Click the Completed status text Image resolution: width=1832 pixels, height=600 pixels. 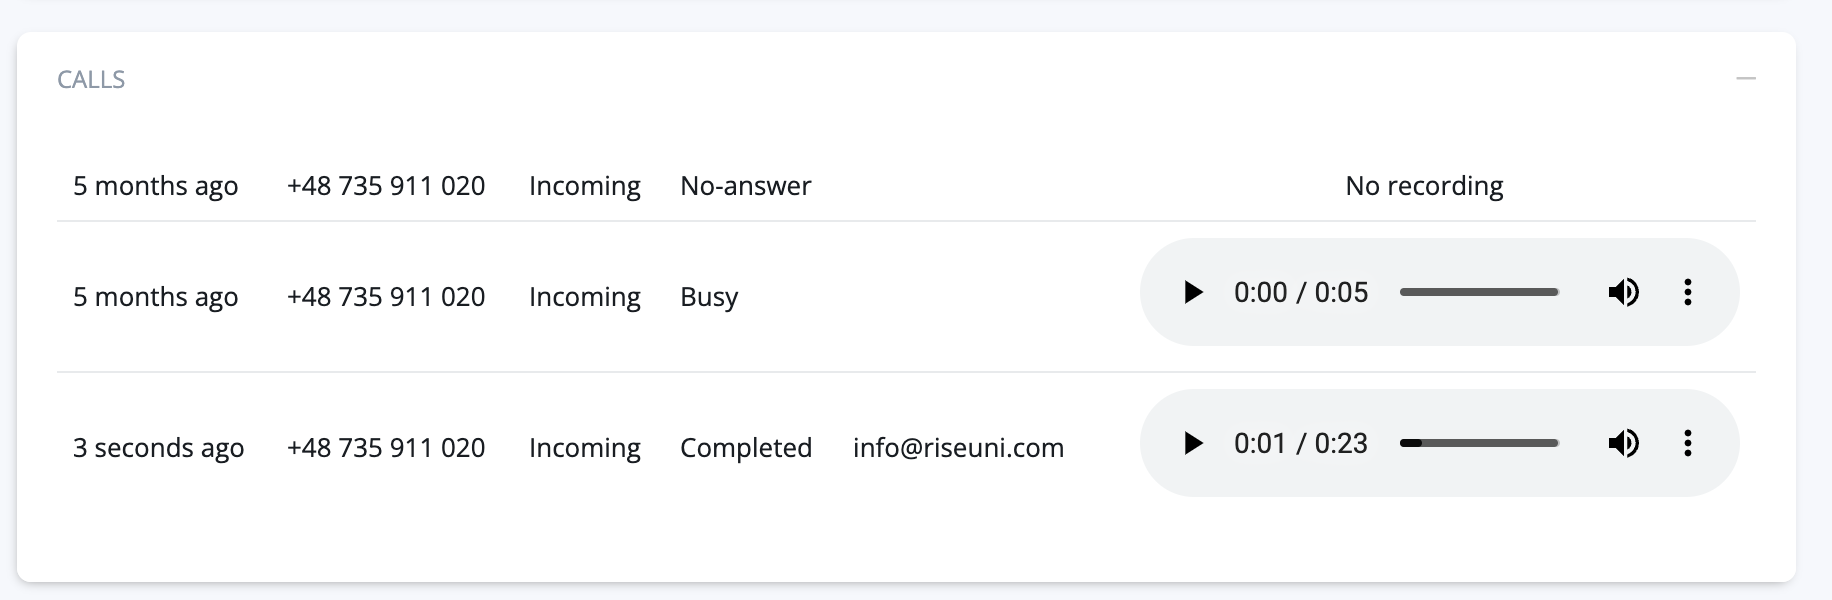point(746,448)
